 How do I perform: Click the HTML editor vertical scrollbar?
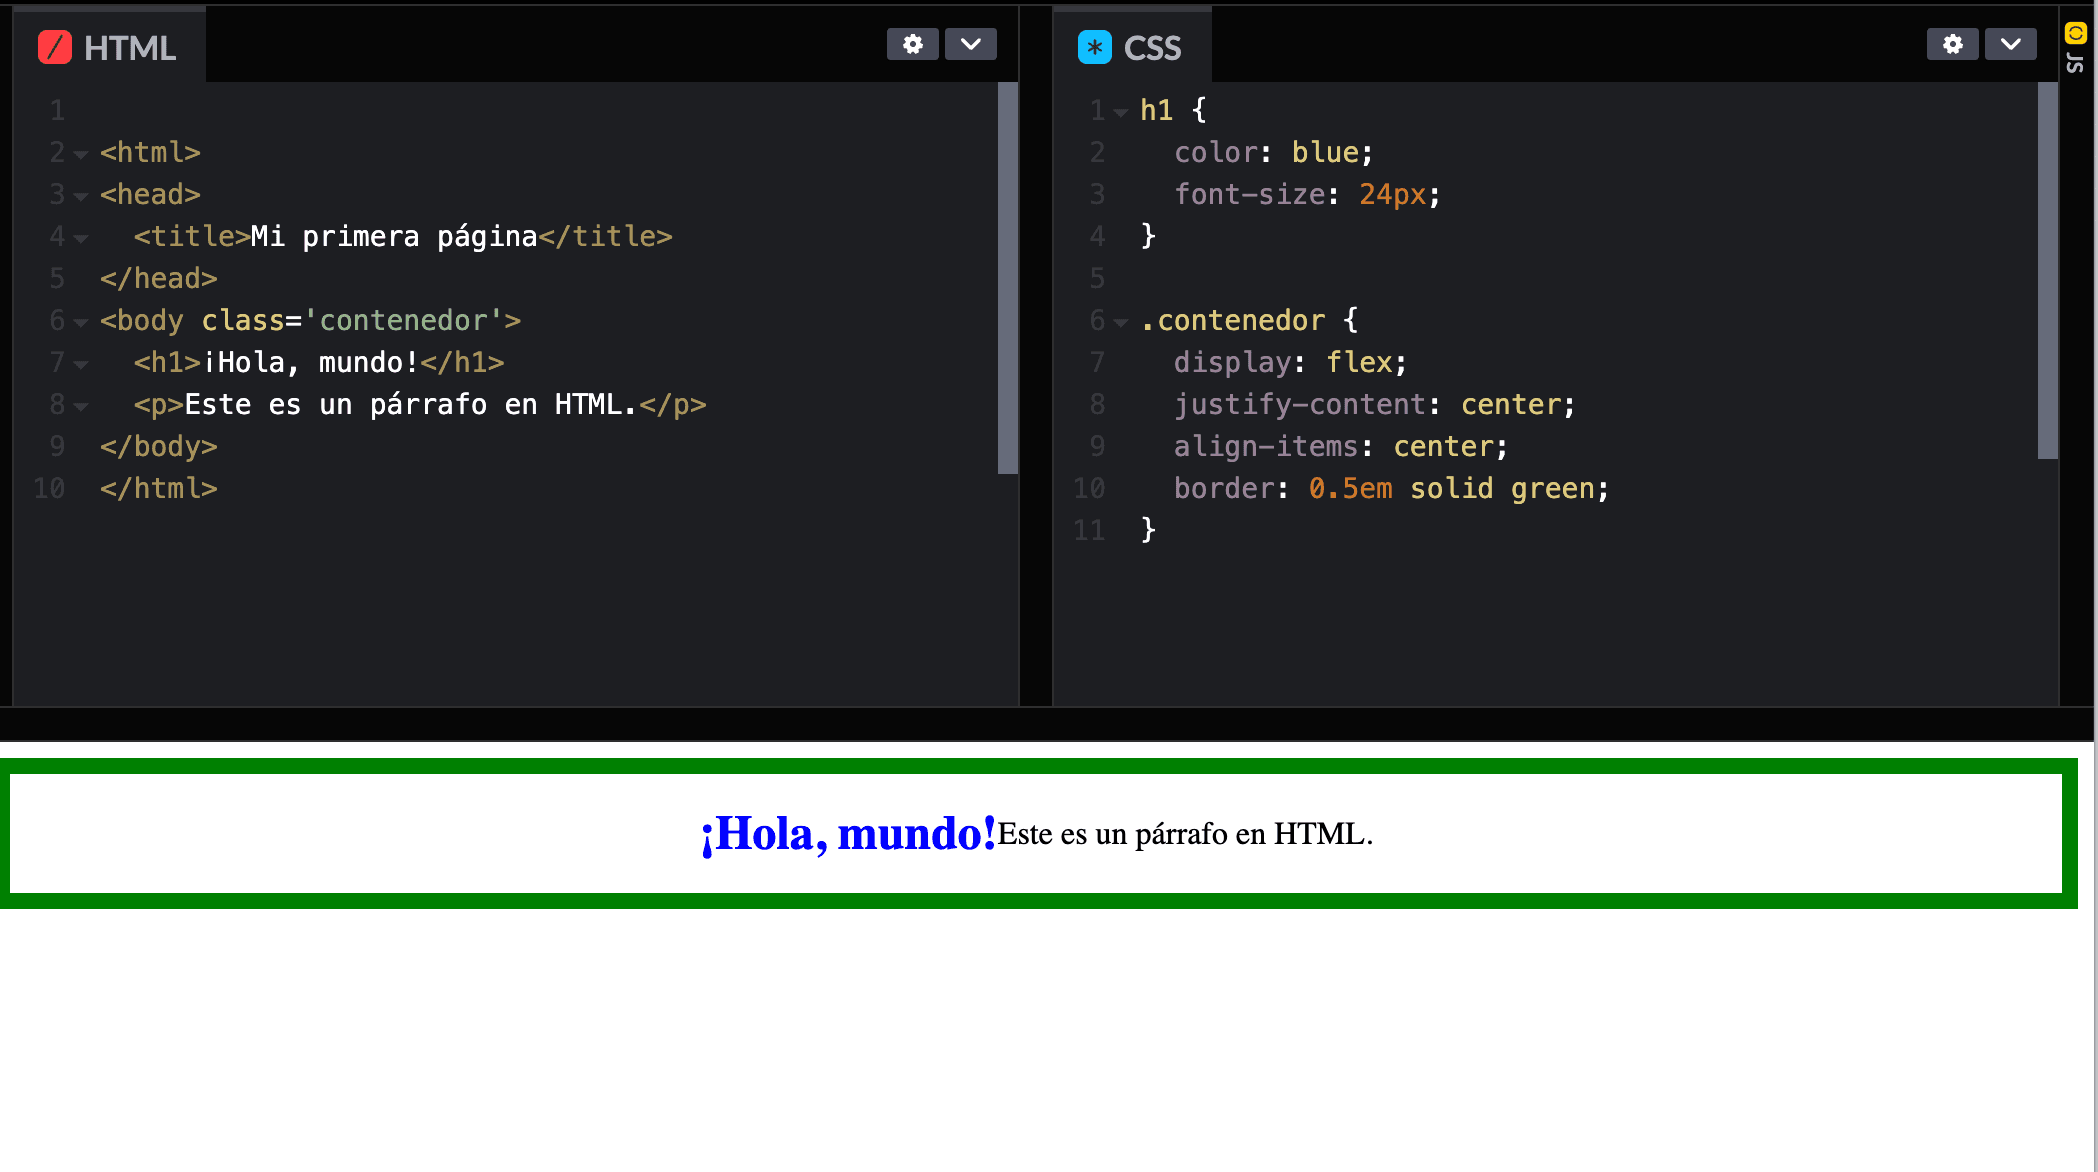(1007, 277)
